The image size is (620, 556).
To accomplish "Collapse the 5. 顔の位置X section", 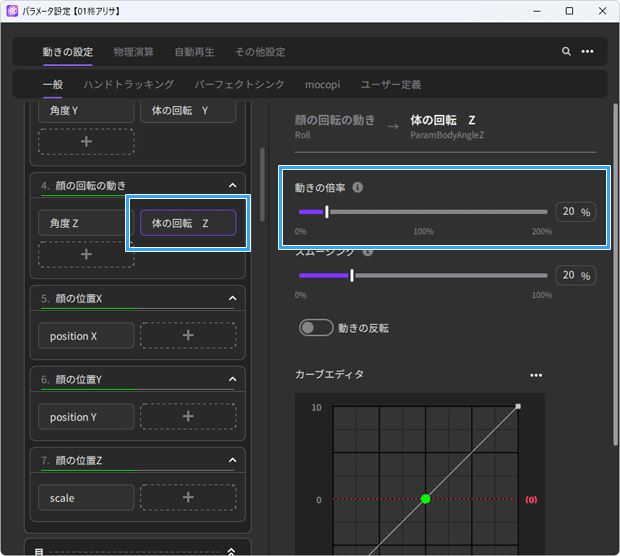I will 232,298.
